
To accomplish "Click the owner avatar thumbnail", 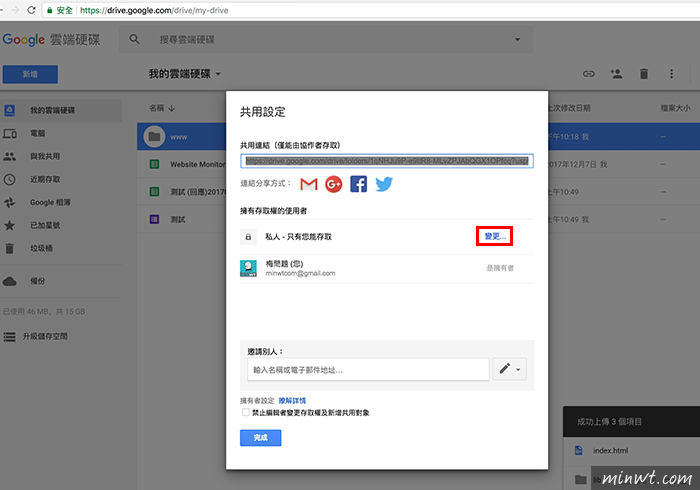I will [248, 268].
